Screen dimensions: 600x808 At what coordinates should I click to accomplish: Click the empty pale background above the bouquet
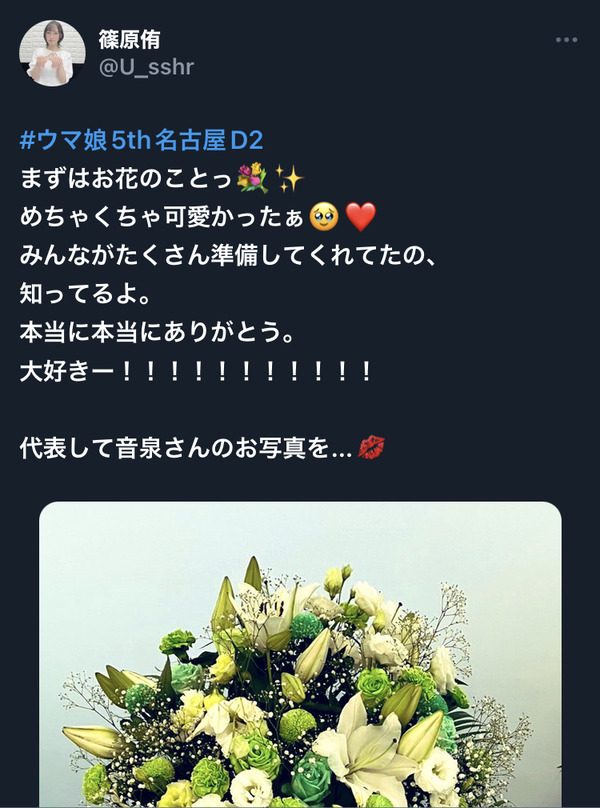pos(299,536)
